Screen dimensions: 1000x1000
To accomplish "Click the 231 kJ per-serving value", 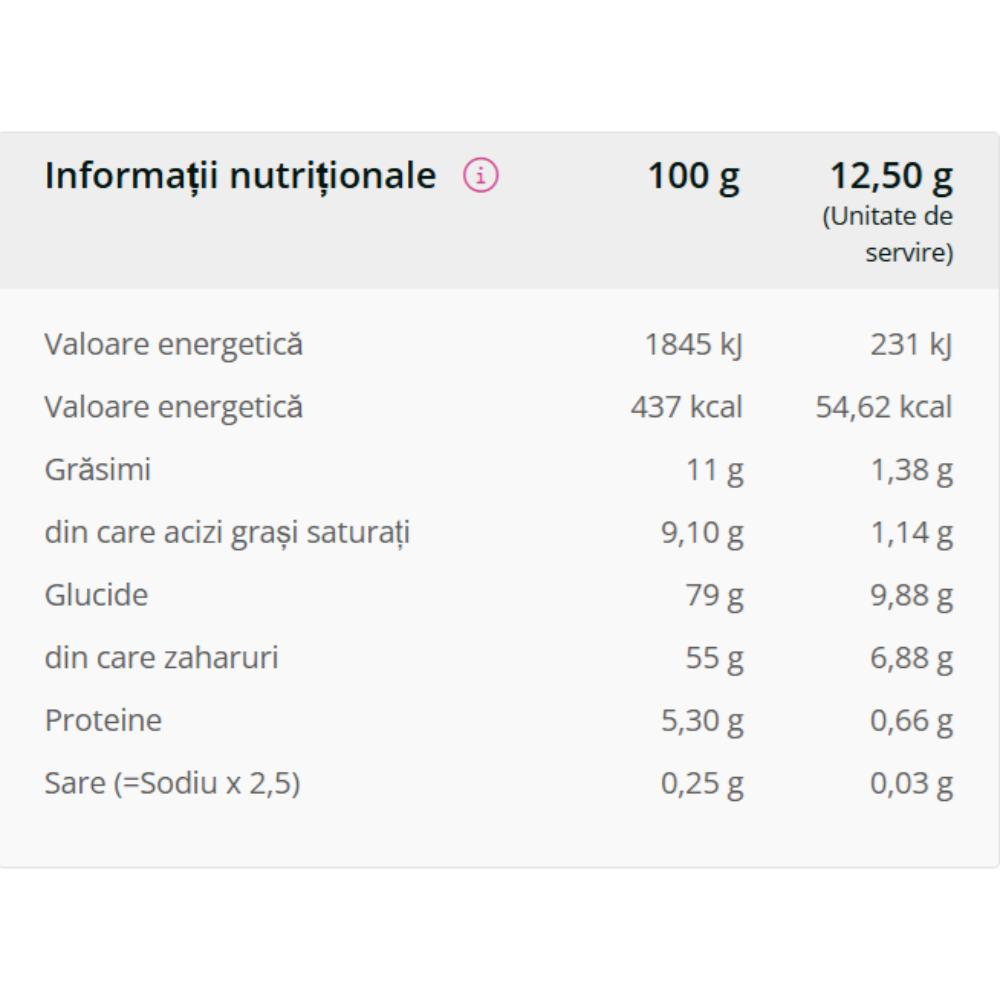I will pyautogui.click(x=910, y=345).
